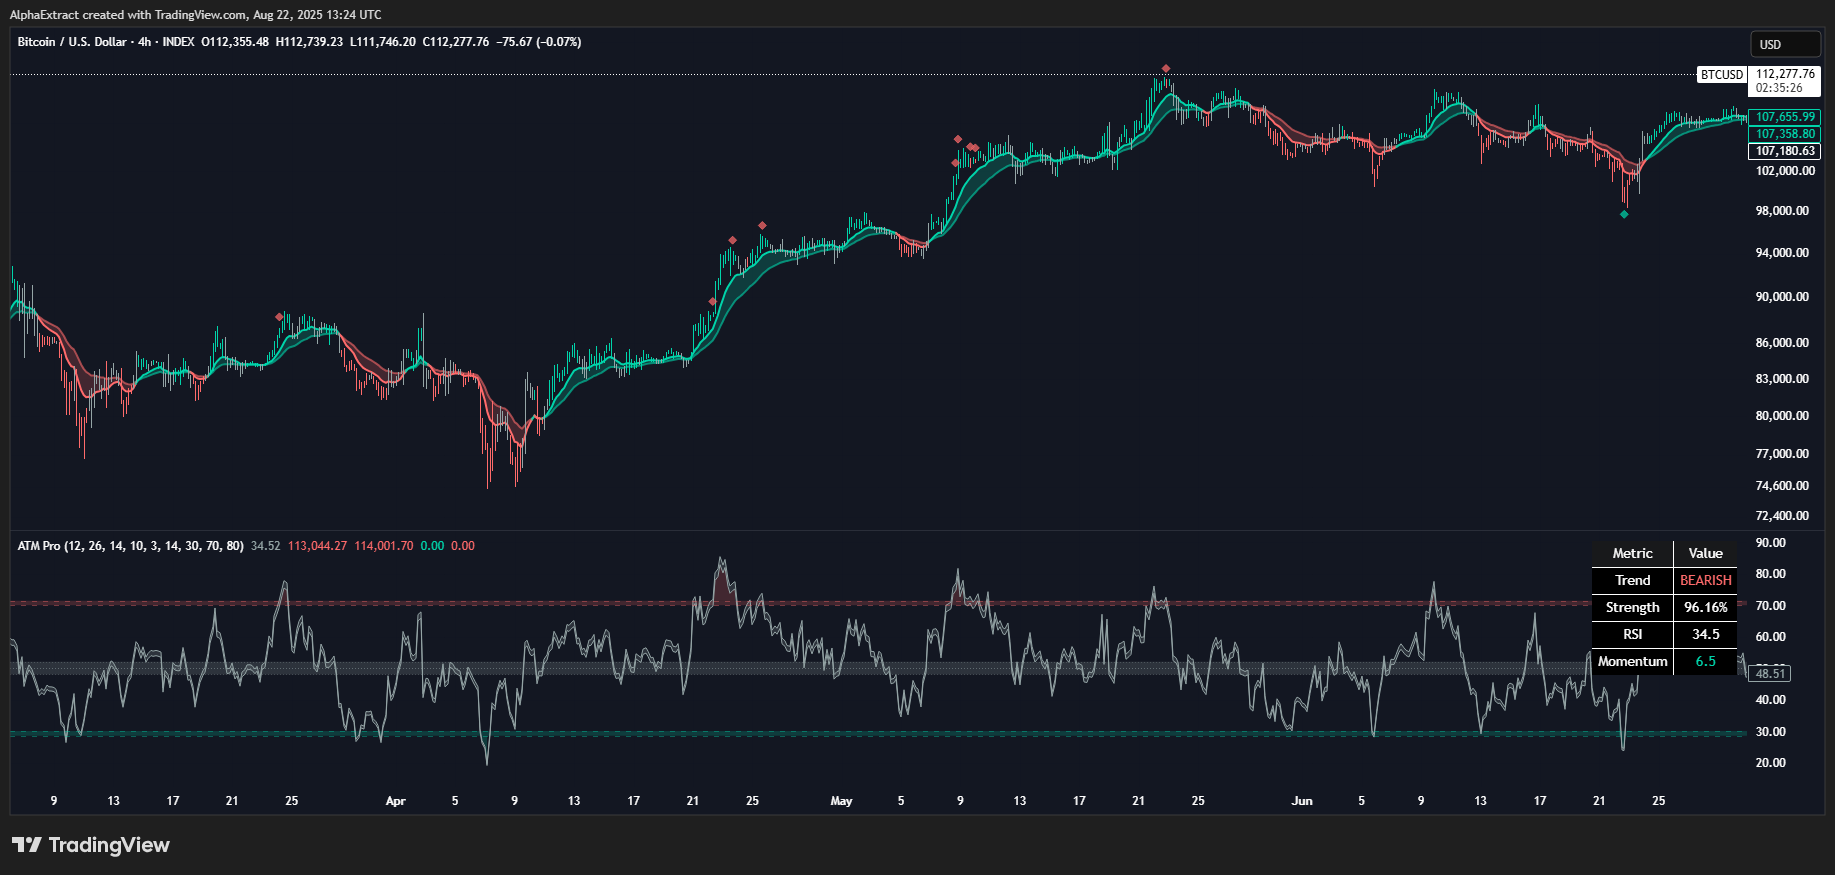The height and width of the screenshot is (875, 1835).
Task: Click the 102,000.00 price axis label
Action: (1785, 171)
